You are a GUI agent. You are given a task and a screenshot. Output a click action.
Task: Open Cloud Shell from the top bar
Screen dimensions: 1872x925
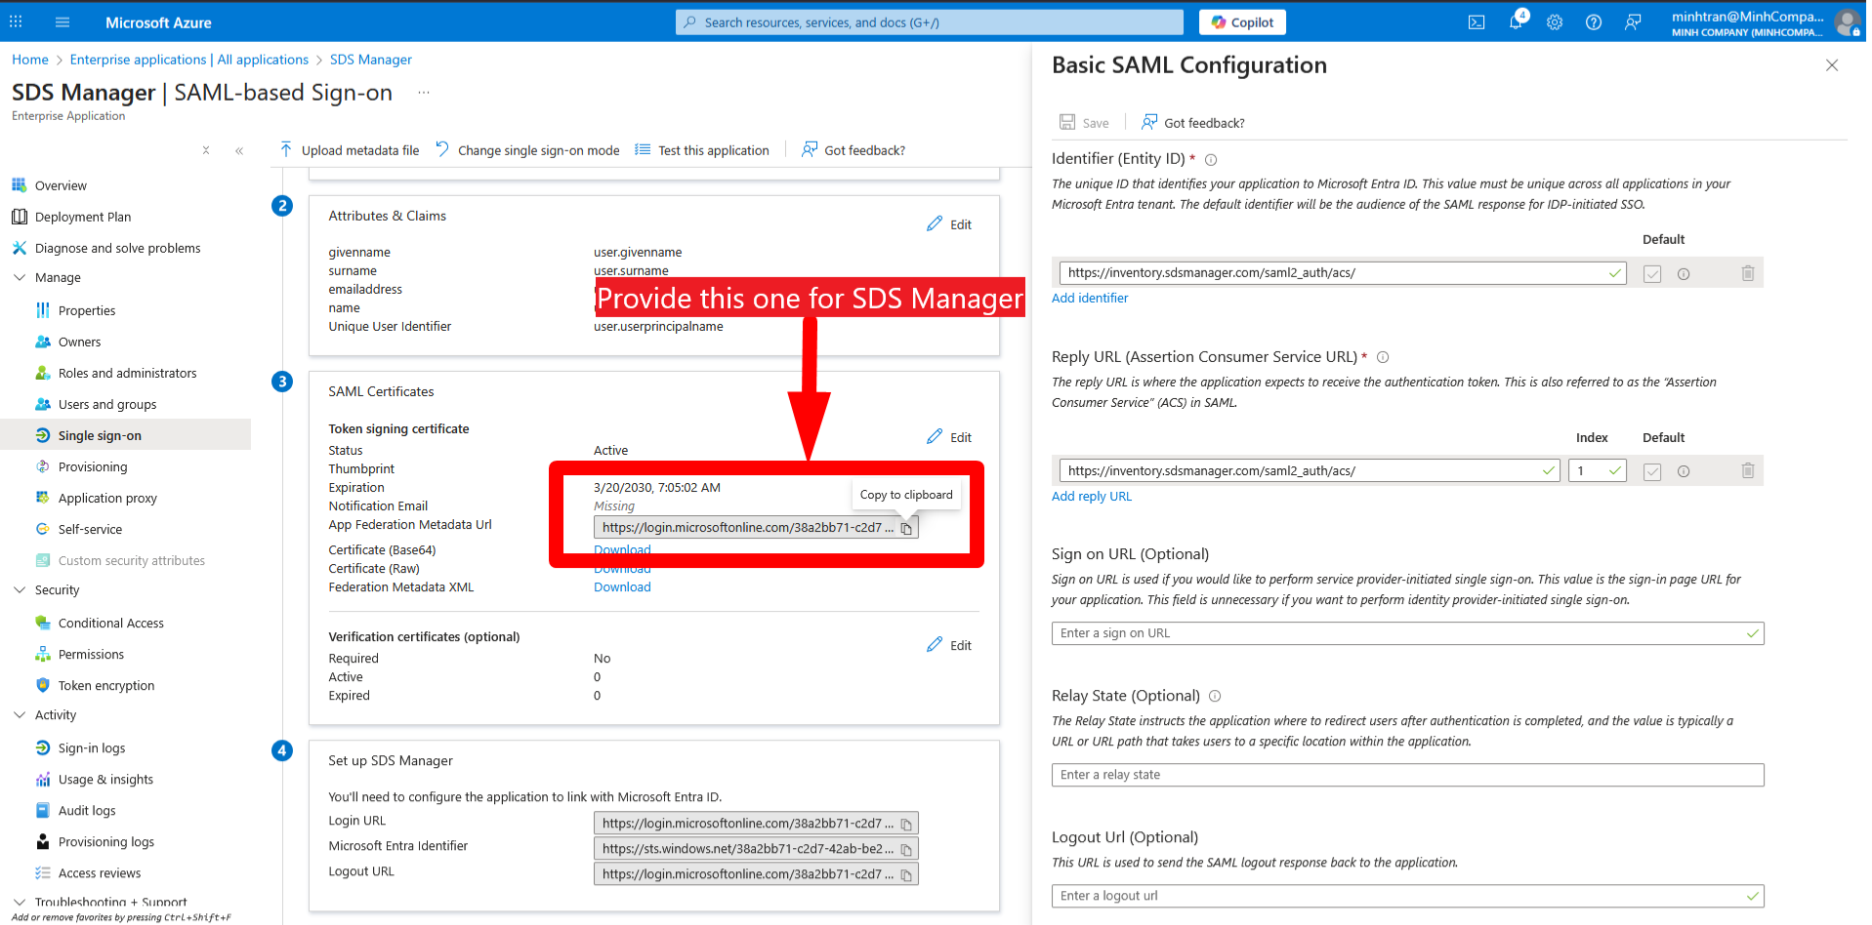pos(1476,22)
